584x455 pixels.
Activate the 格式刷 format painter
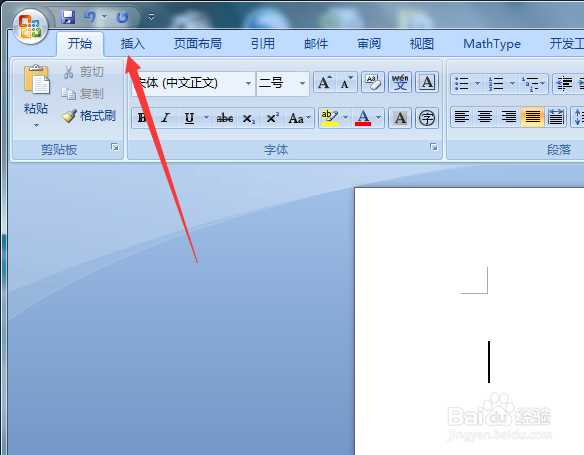[x=89, y=116]
